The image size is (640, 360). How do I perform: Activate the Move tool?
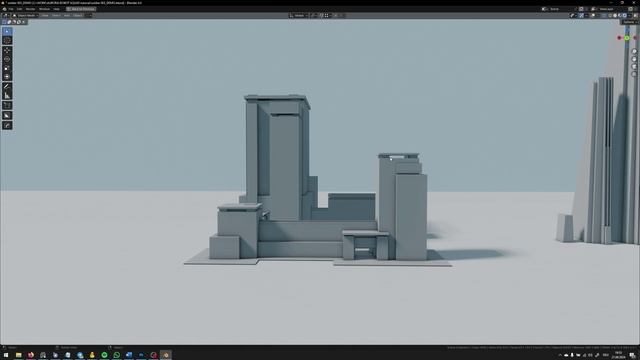7,51
